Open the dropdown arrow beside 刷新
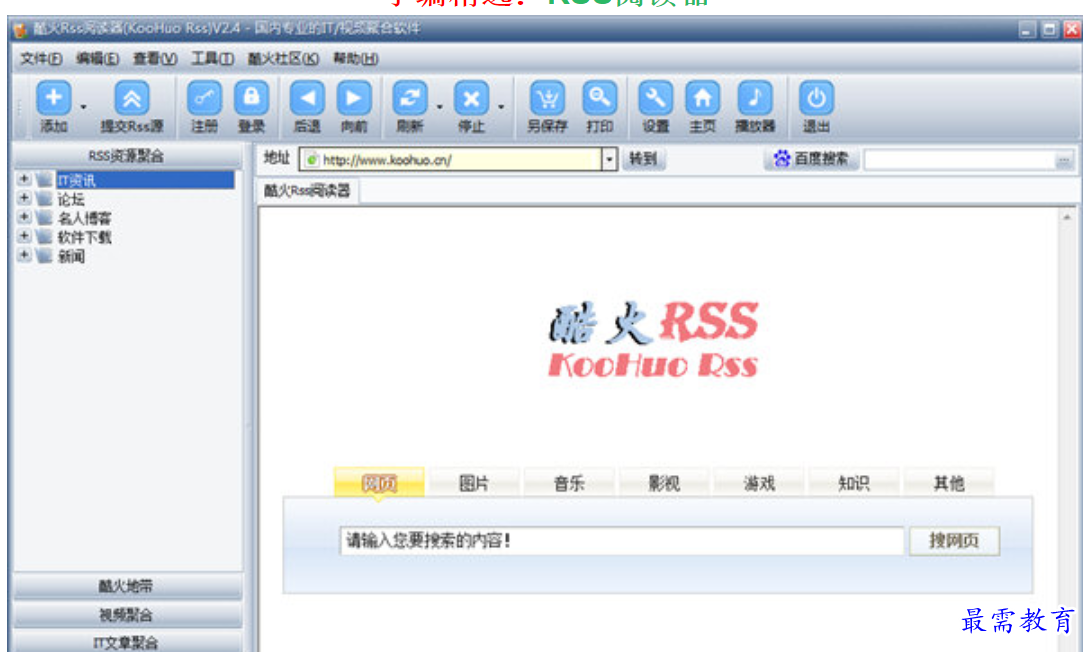The image size is (1083, 652). pos(439,107)
